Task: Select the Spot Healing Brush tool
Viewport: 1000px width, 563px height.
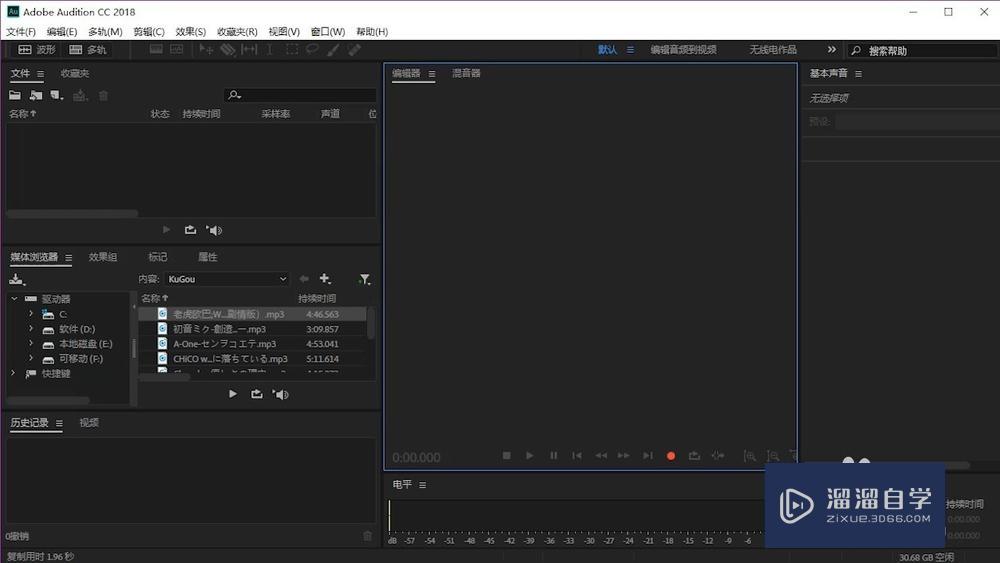Action: [354, 50]
